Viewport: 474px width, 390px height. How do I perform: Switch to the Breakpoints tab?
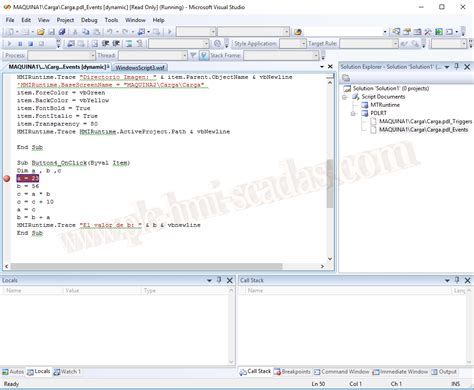coord(292,371)
